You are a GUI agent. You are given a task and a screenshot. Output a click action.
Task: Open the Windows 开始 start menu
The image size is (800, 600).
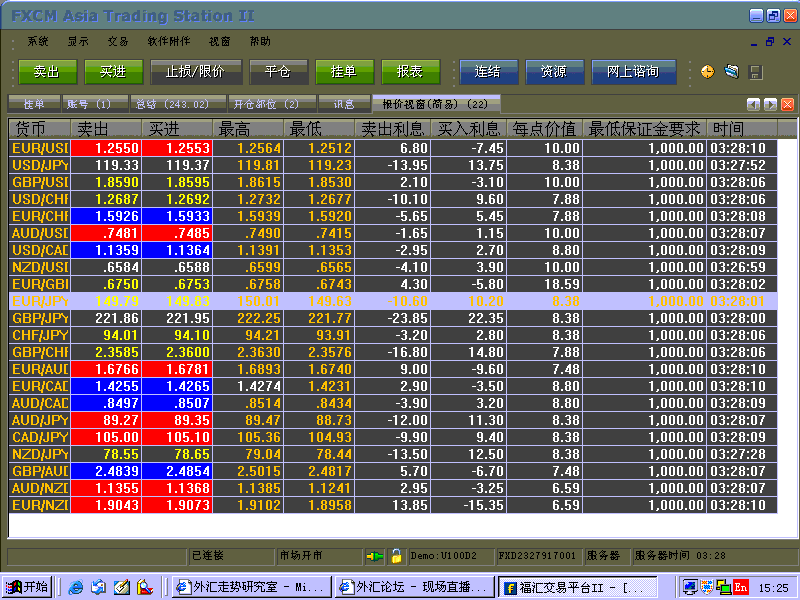[27, 587]
